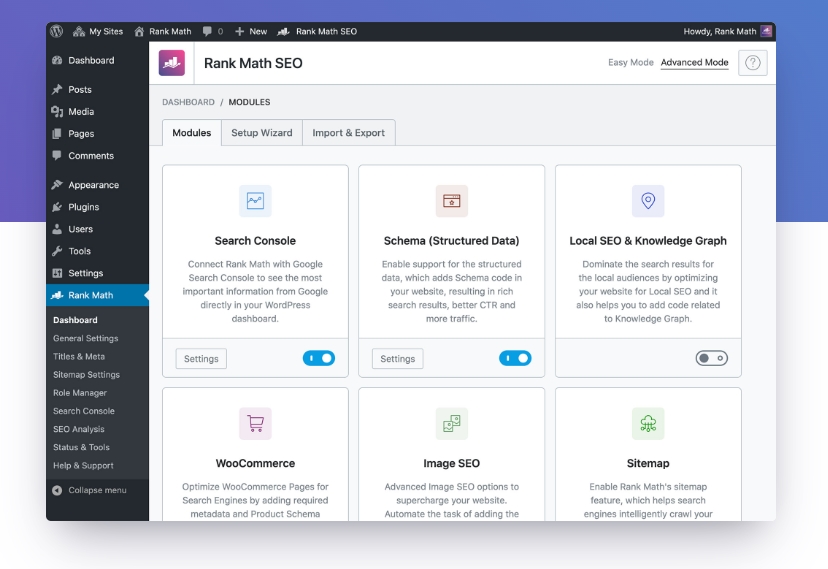Disable the Search Console module toggle
The width and height of the screenshot is (828, 569).
[x=319, y=358]
